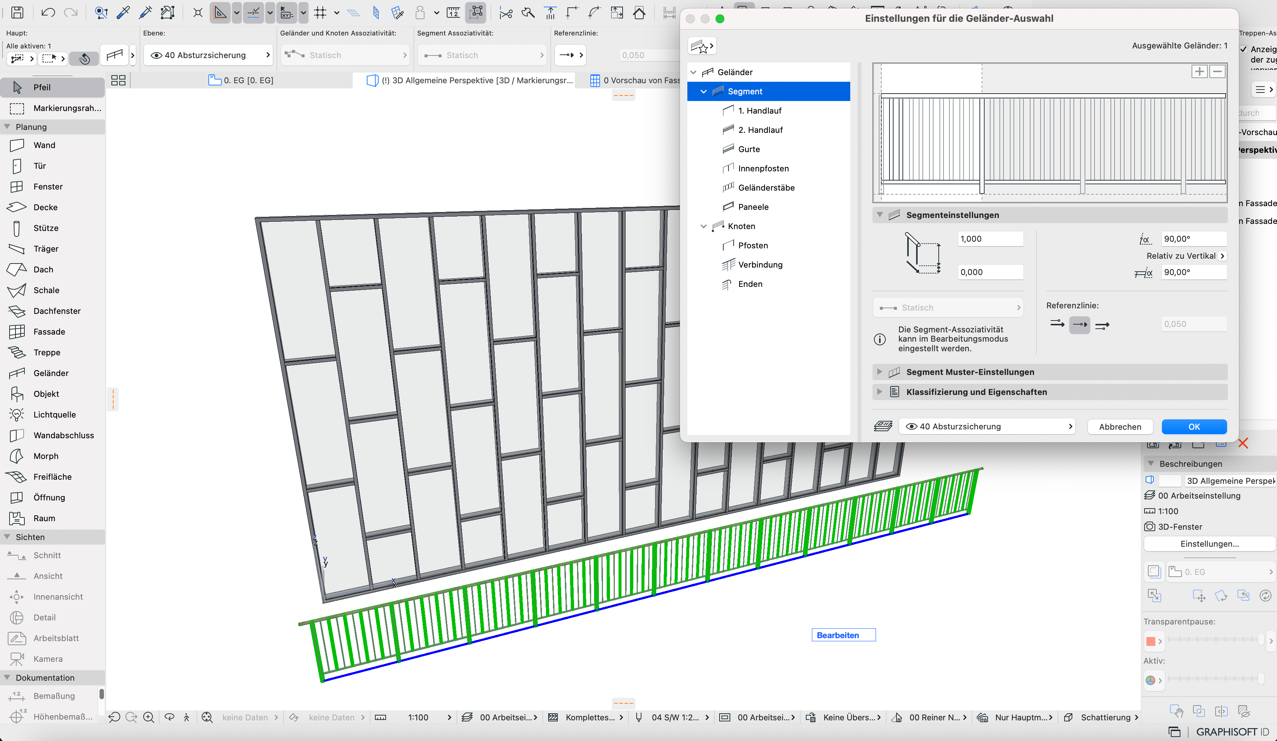Select center reference line option in dialog
This screenshot has width=1277, height=741.
click(1079, 325)
